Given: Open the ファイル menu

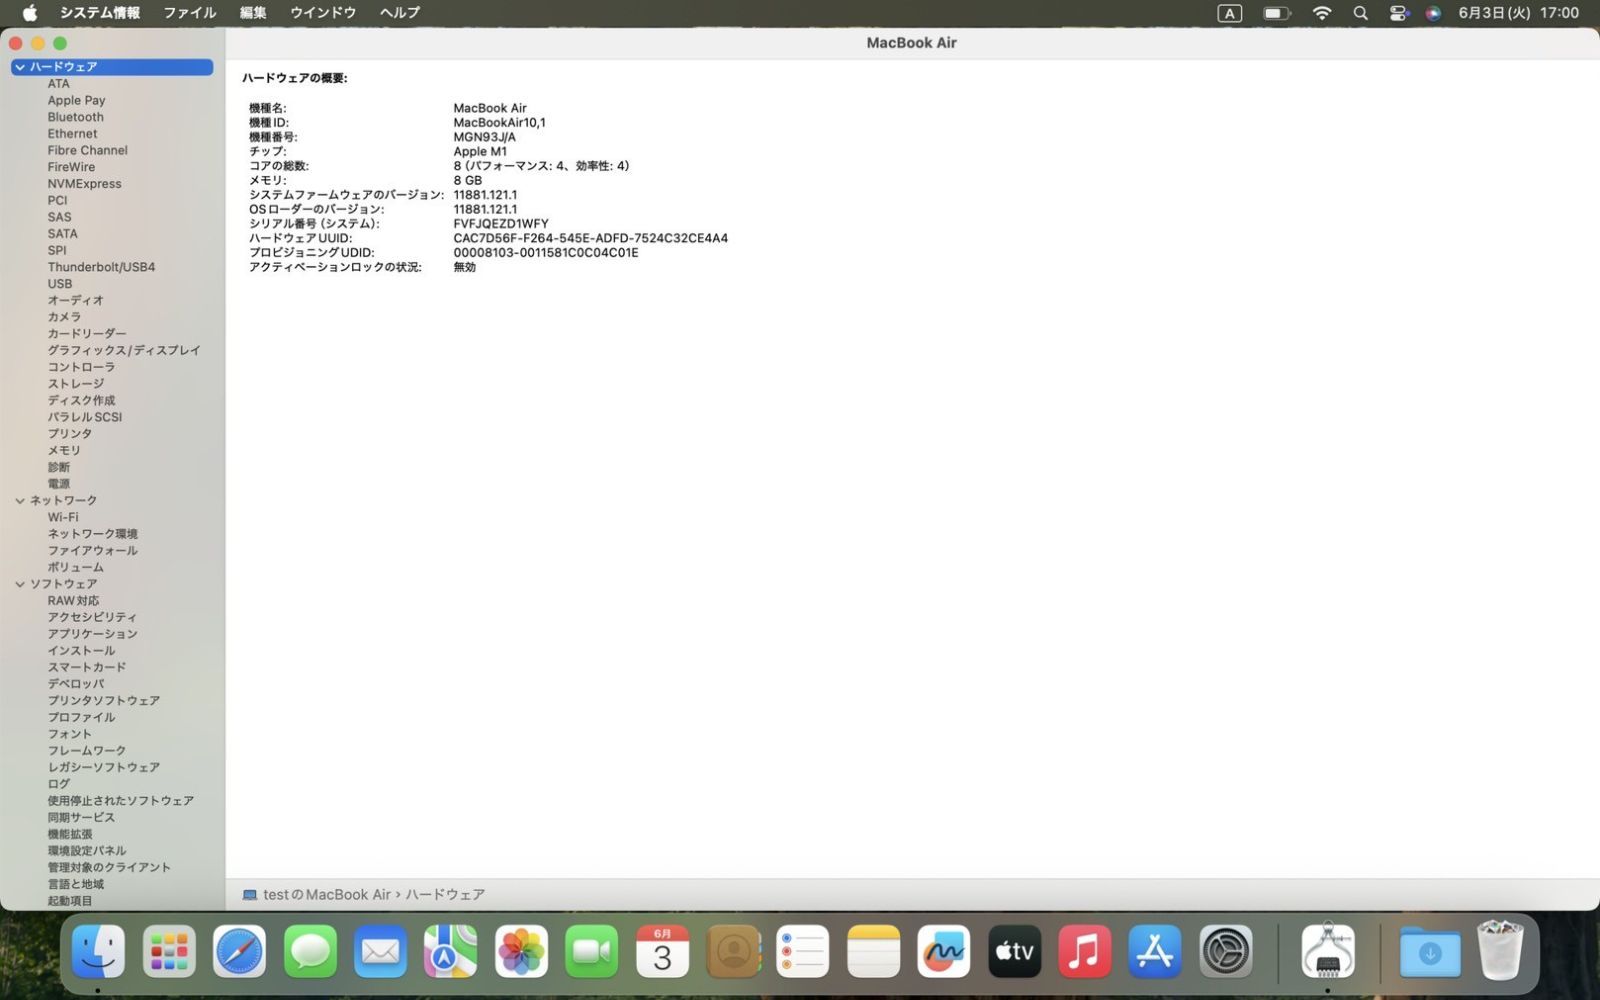Looking at the screenshot, I should pyautogui.click(x=190, y=13).
